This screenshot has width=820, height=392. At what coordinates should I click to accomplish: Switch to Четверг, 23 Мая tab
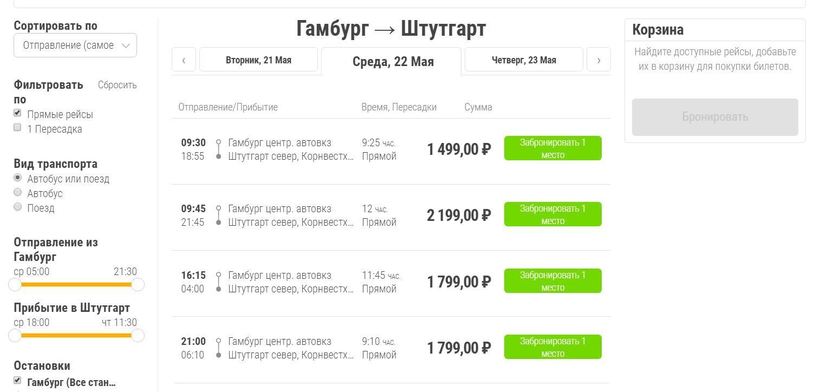[523, 60]
